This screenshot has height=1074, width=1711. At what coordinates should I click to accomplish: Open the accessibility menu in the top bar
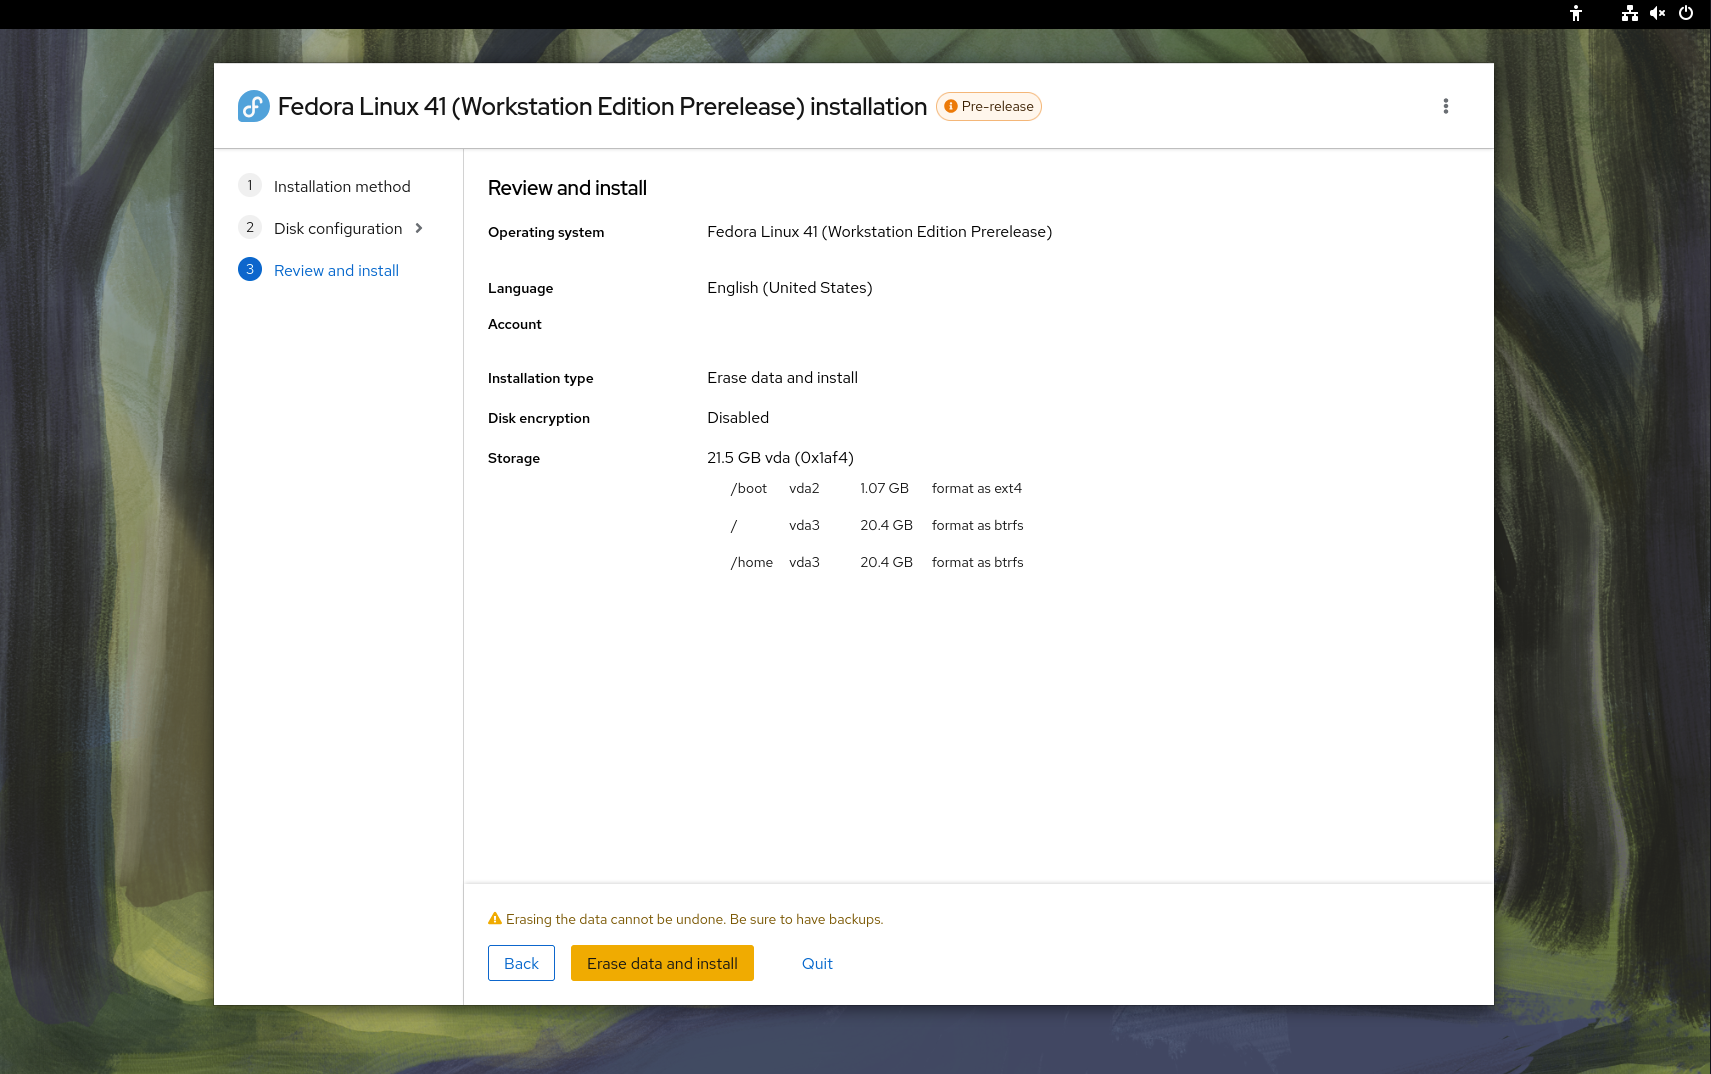pos(1575,13)
